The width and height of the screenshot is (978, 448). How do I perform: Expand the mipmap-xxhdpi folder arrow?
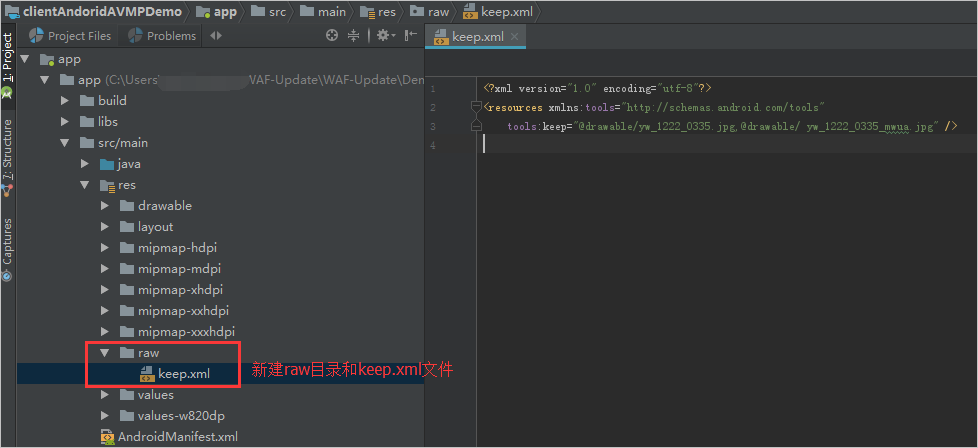point(104,311)
